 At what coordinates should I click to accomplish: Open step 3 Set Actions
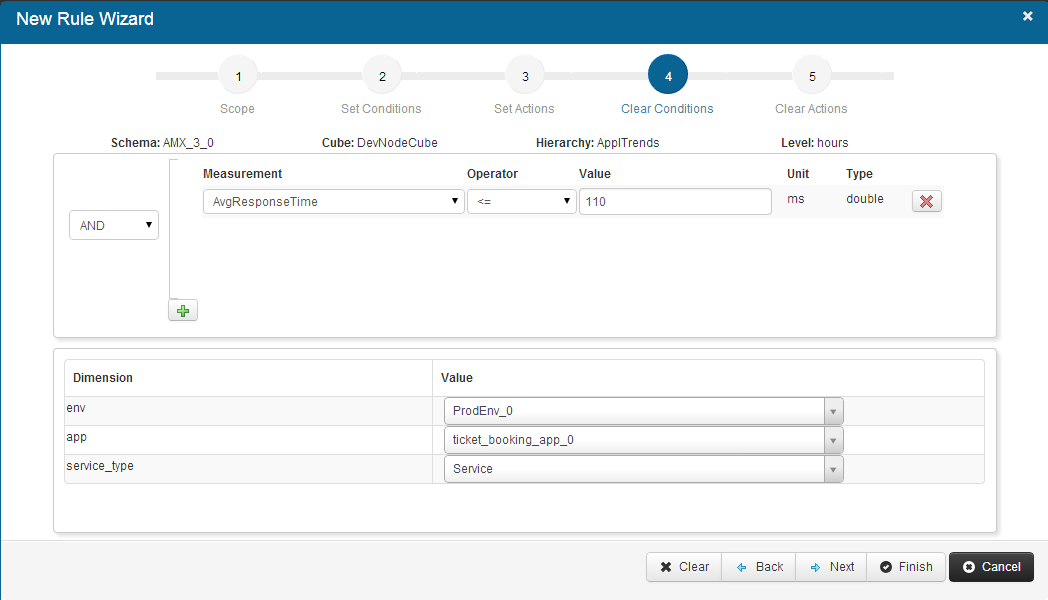(525, 76)
